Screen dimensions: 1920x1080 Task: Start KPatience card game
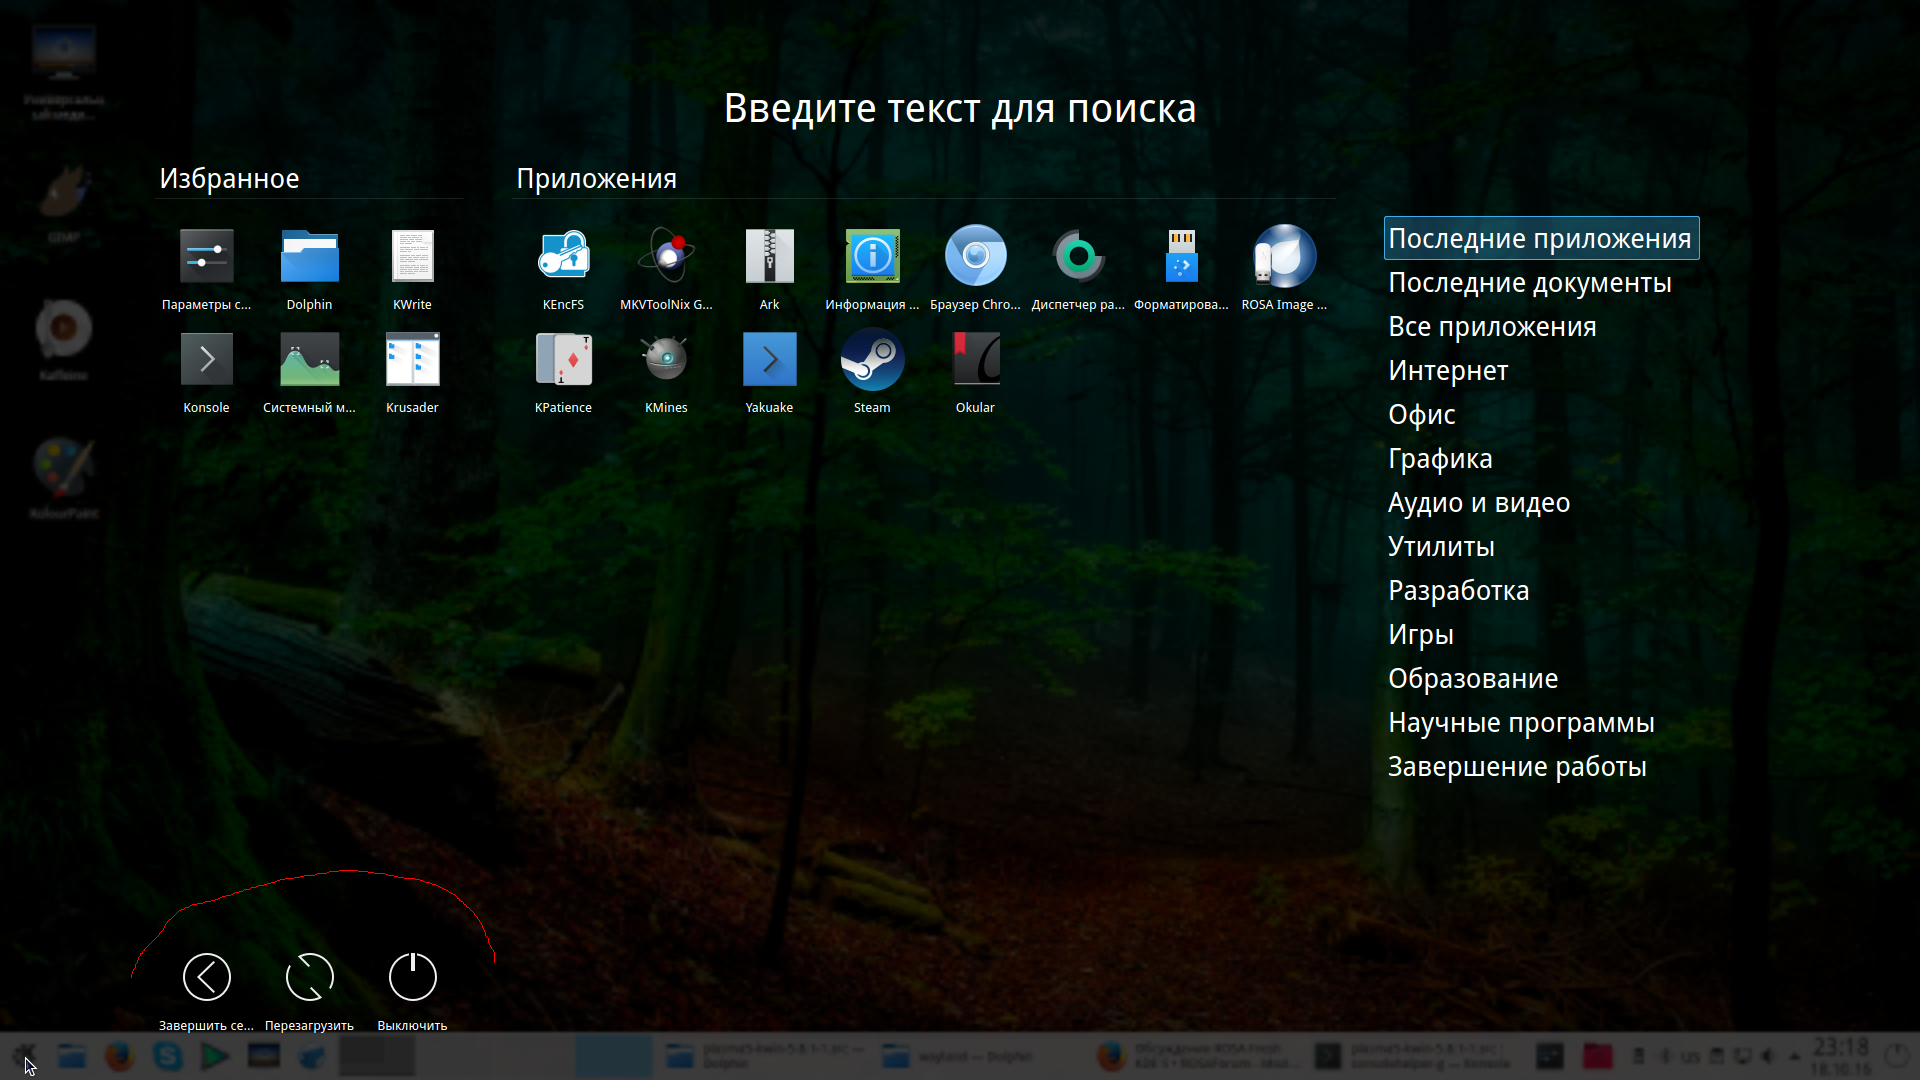click(x=563, y=362)
